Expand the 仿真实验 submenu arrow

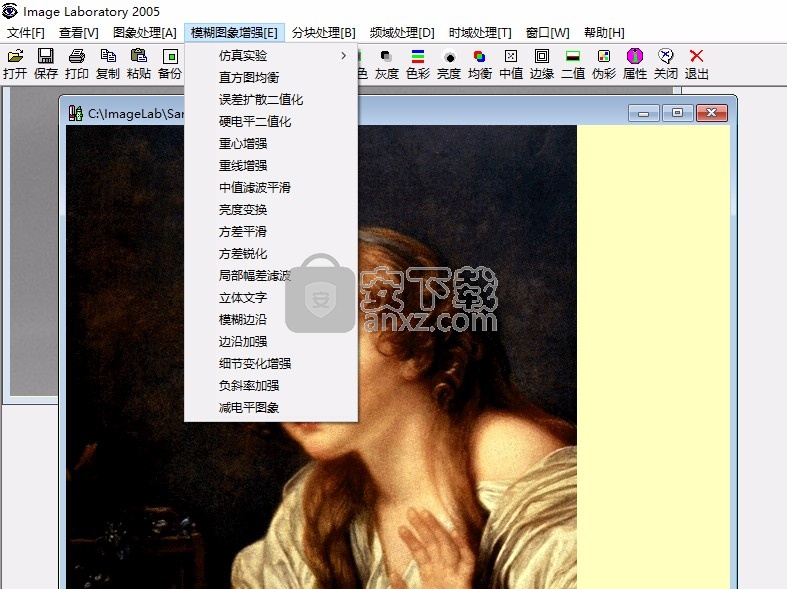click(343, 56)
